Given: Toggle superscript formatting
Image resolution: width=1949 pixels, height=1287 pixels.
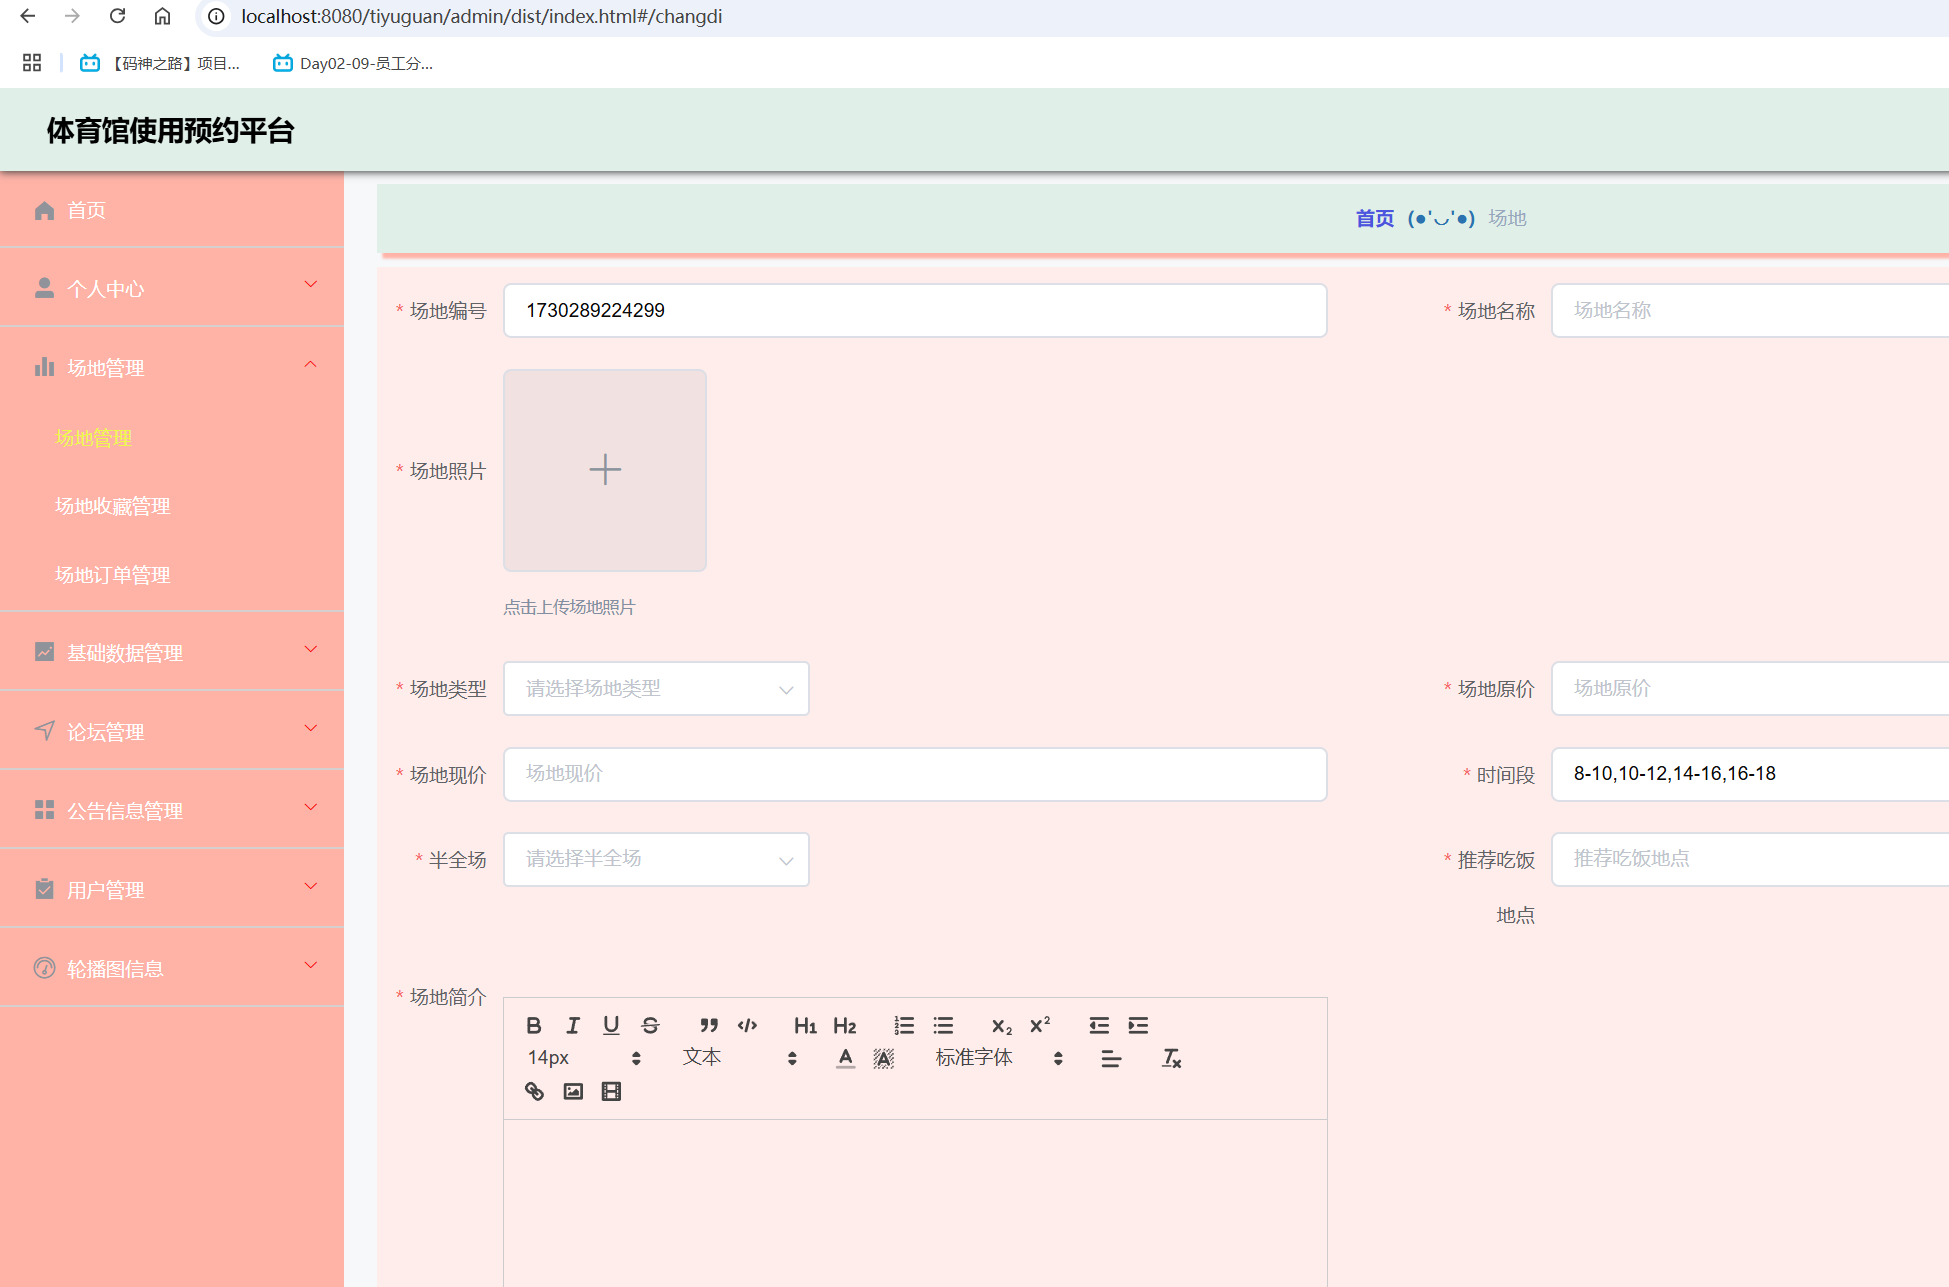Looking at the screenshot, I should [1040, 1025].
